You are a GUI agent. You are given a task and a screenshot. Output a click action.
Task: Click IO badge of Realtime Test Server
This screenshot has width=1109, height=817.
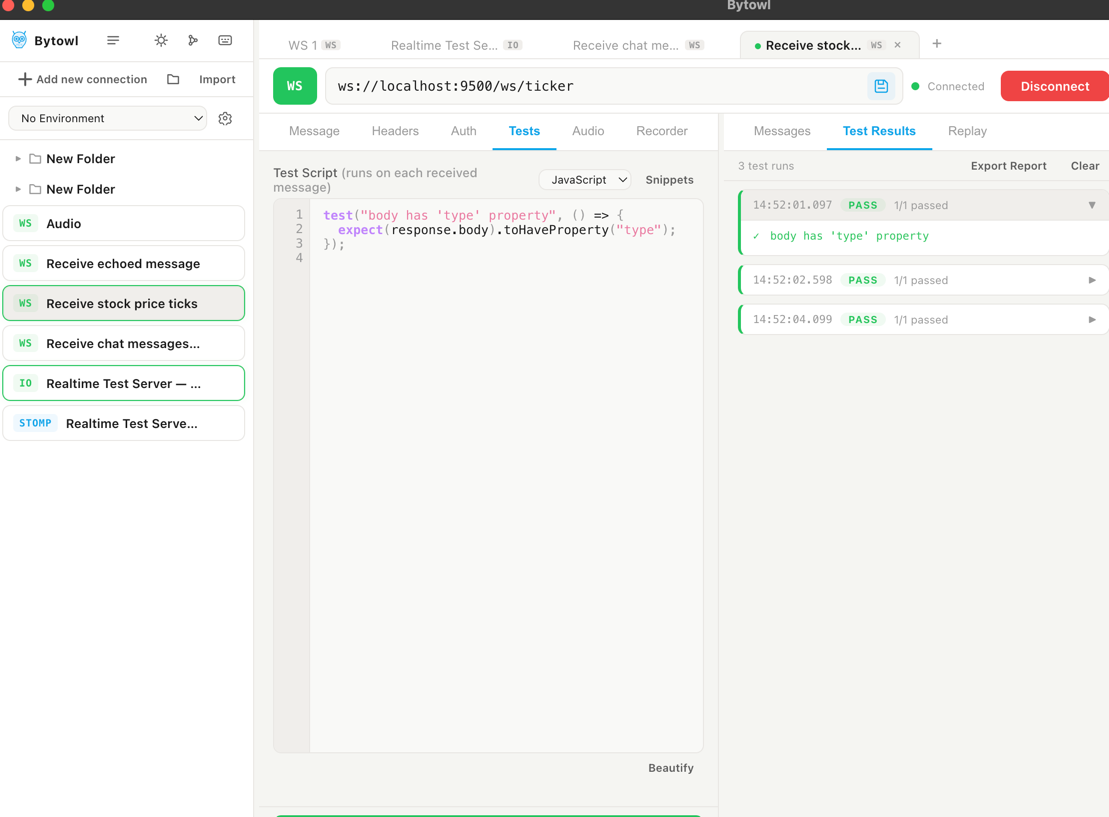tap(25, 383)
